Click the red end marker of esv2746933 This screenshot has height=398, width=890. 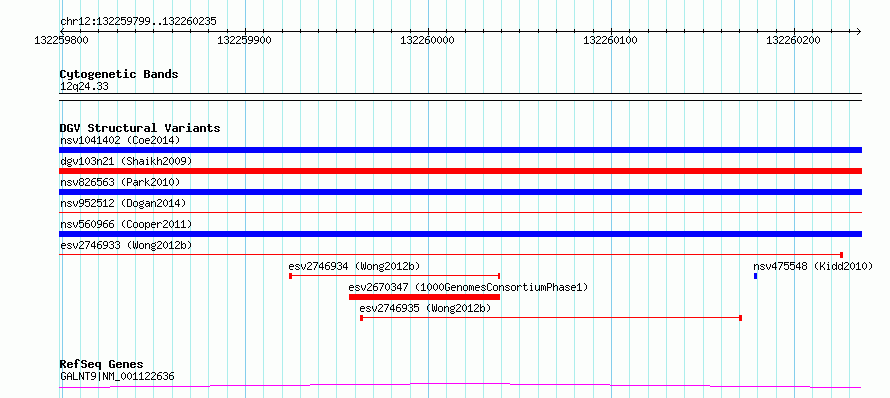click(841, 255)
